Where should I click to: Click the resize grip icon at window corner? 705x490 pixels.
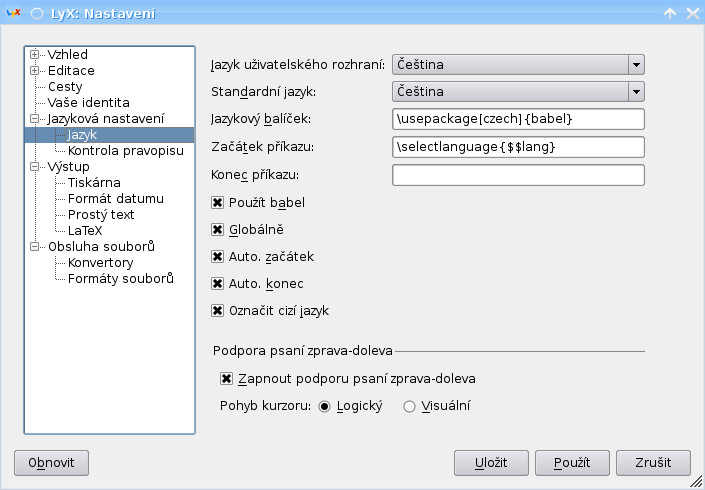[x=696, y=482]
